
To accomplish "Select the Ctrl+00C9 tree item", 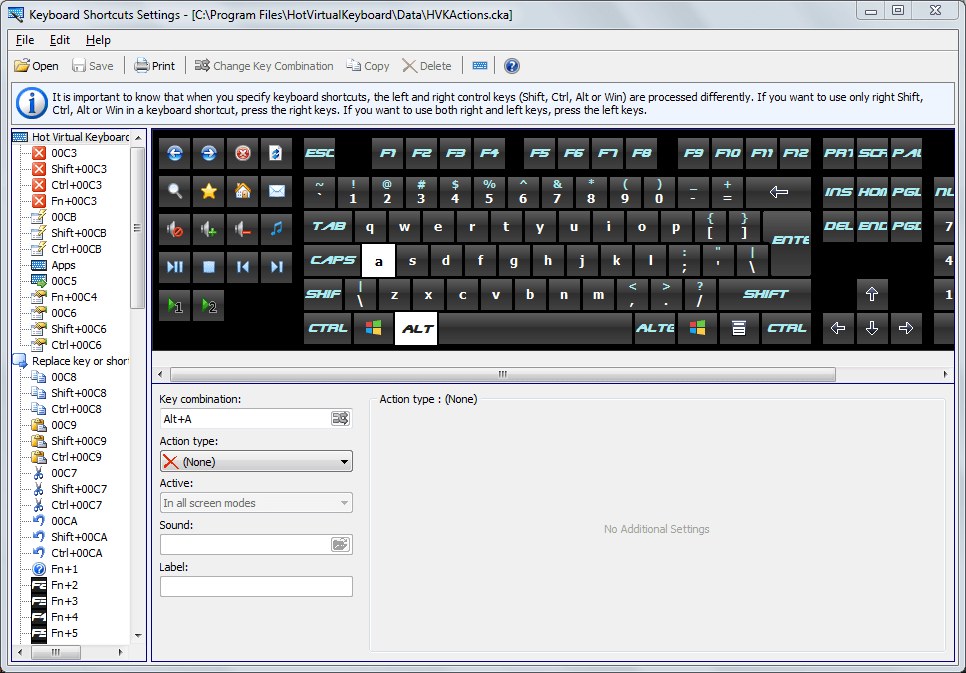I will (76, 457).
